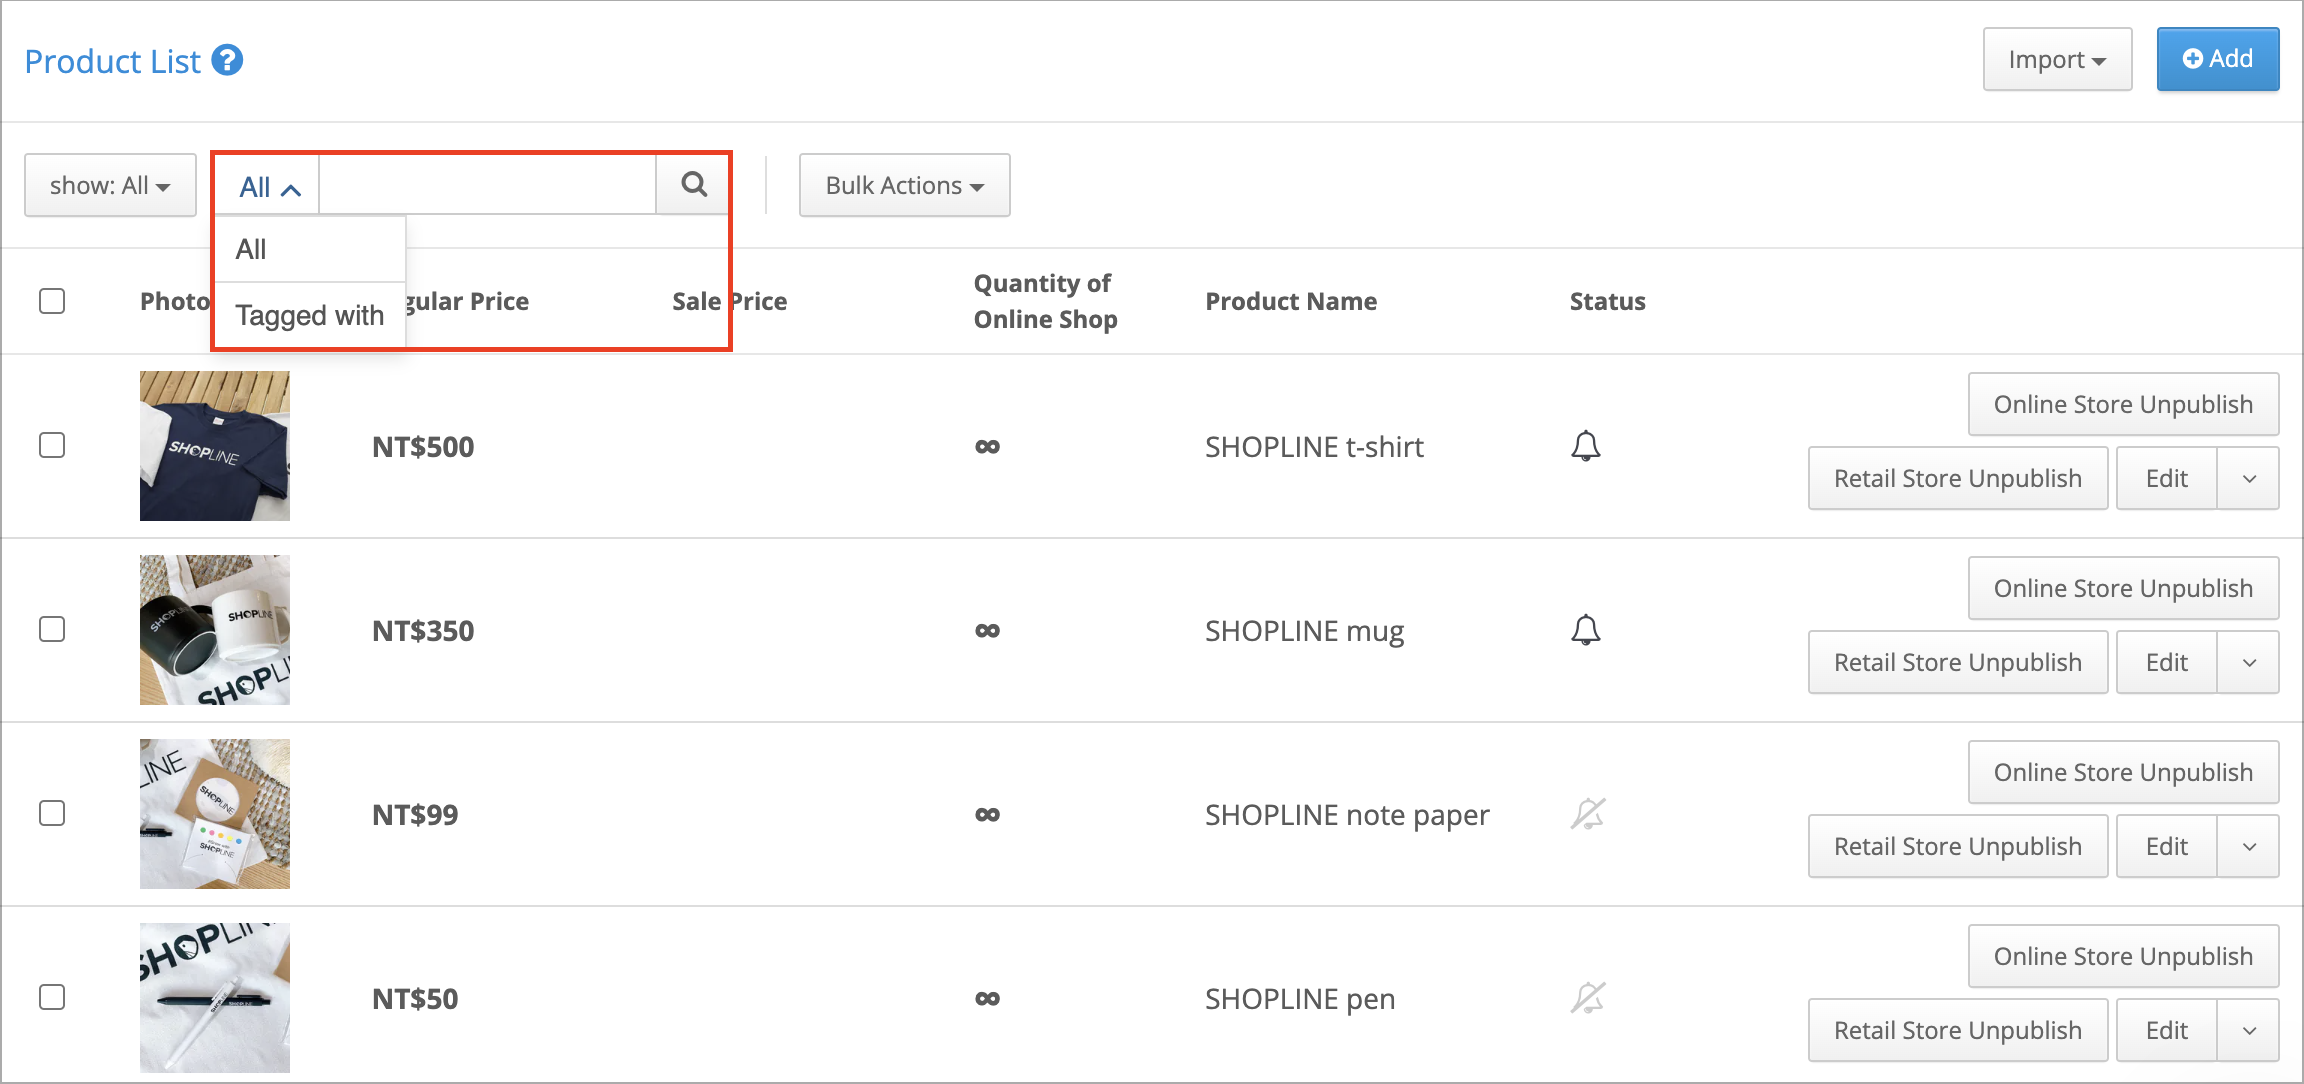Open the Import dropdown
Viewport: 2304px width, 1084px height.
(2057, 60)
